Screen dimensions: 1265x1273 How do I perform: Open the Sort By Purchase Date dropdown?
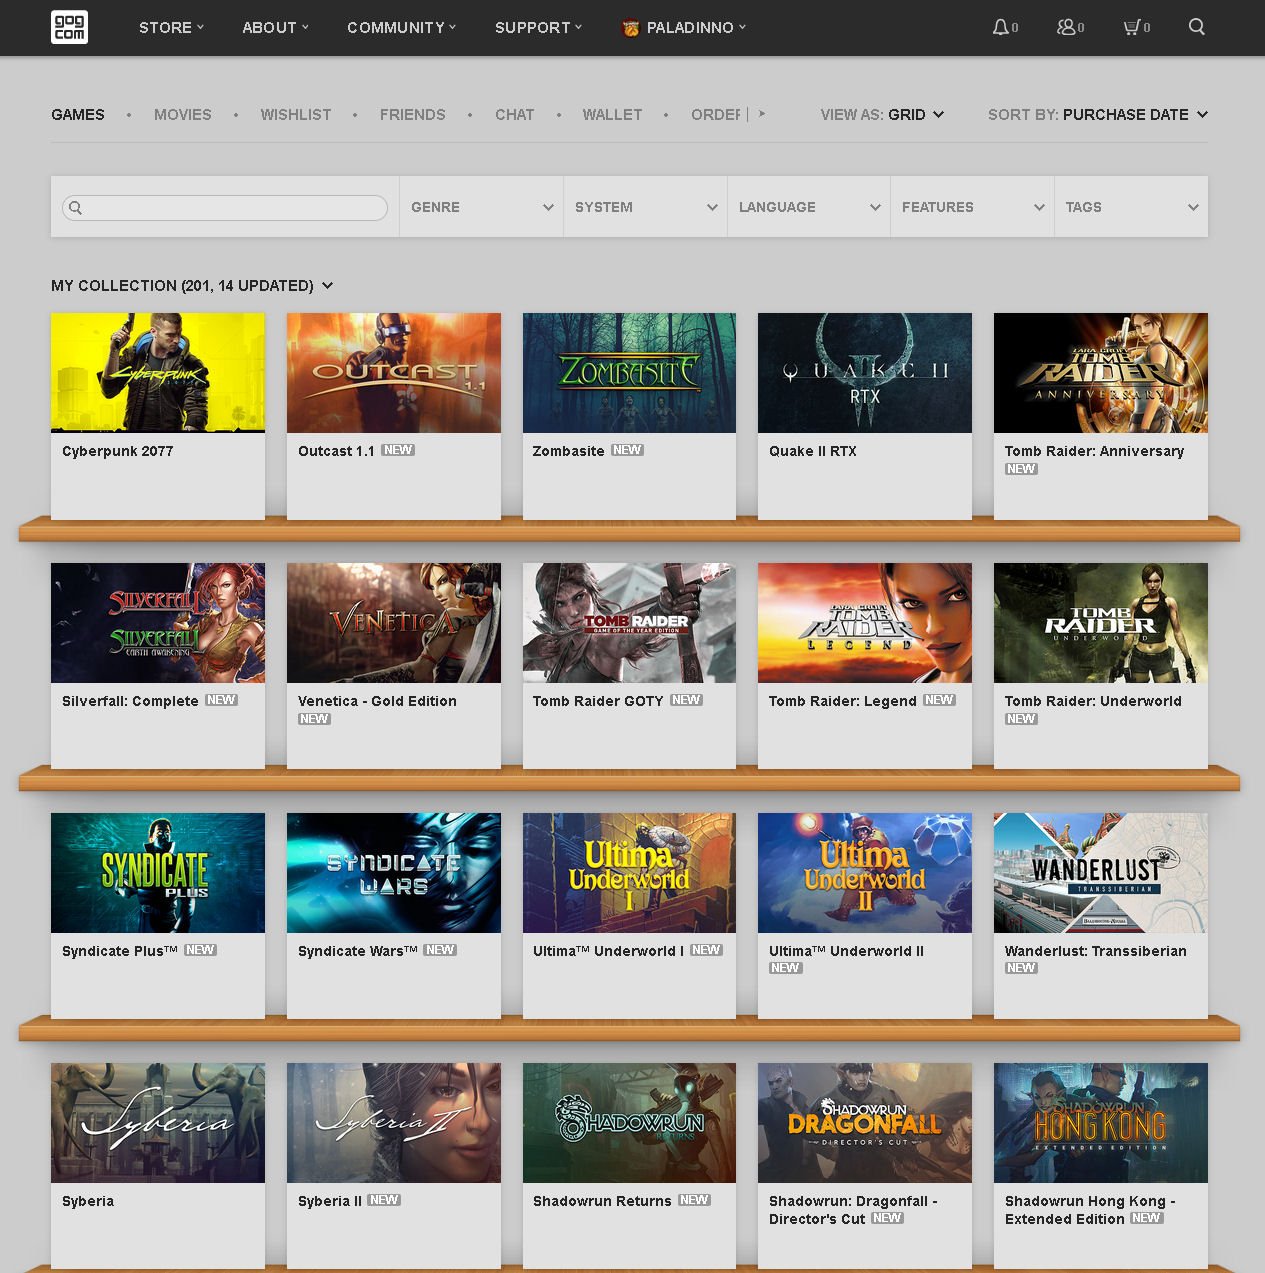coord(1098,115)
